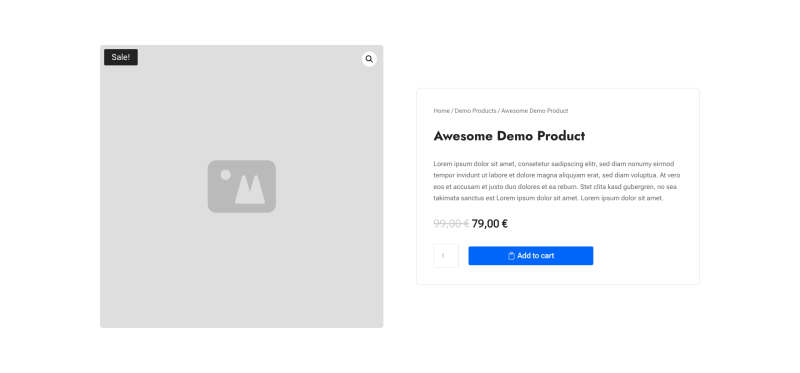Click the quantity input field

pyautogui.click(x=446, y=256)
